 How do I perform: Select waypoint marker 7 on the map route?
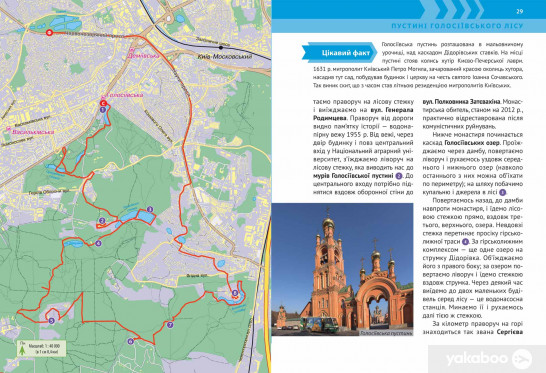tap(170, 325)
